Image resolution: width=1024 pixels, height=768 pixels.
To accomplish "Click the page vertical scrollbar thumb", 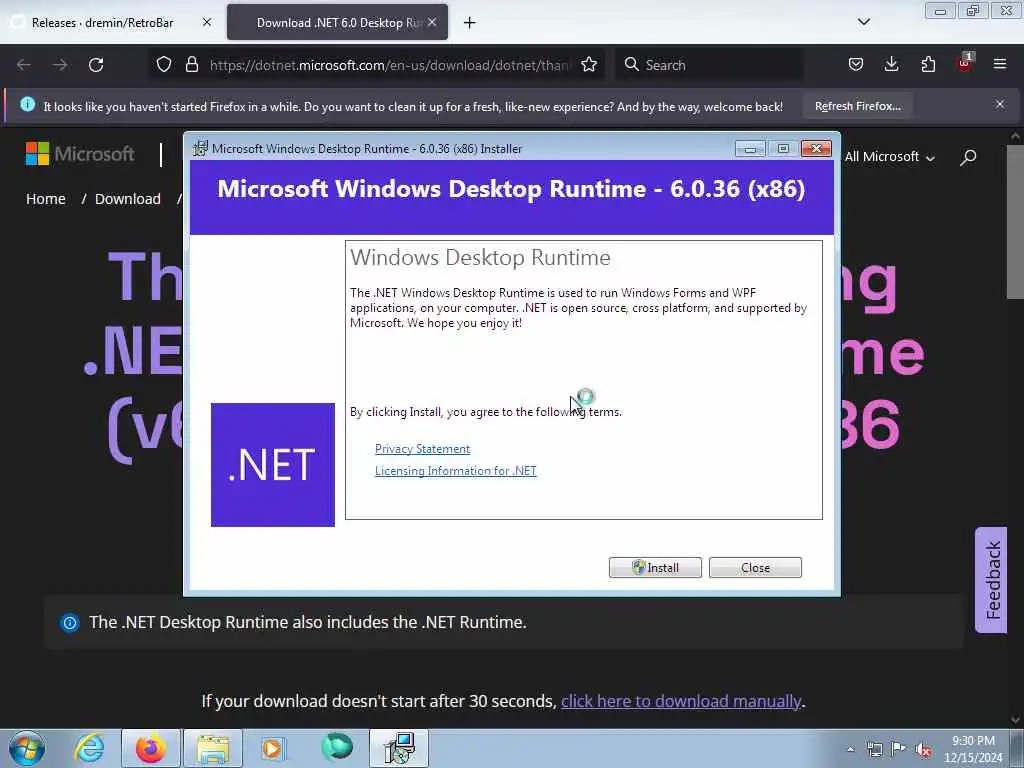I will [x=1016, y=222].
